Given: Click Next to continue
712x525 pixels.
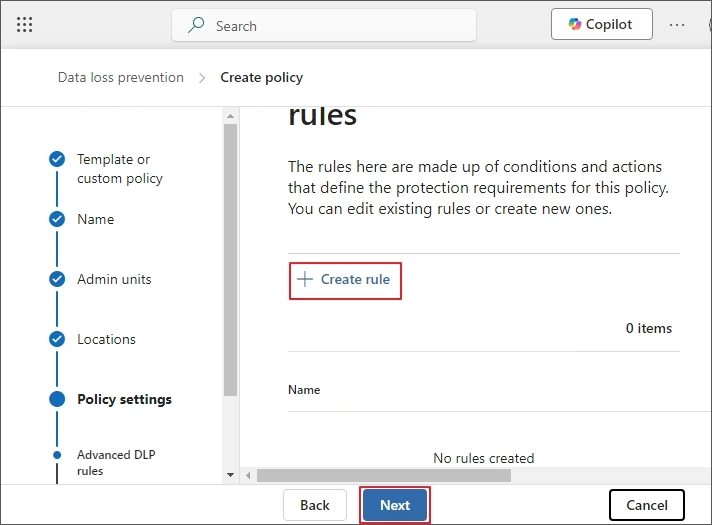Looking at the screenshot, I should click(395, 505).
